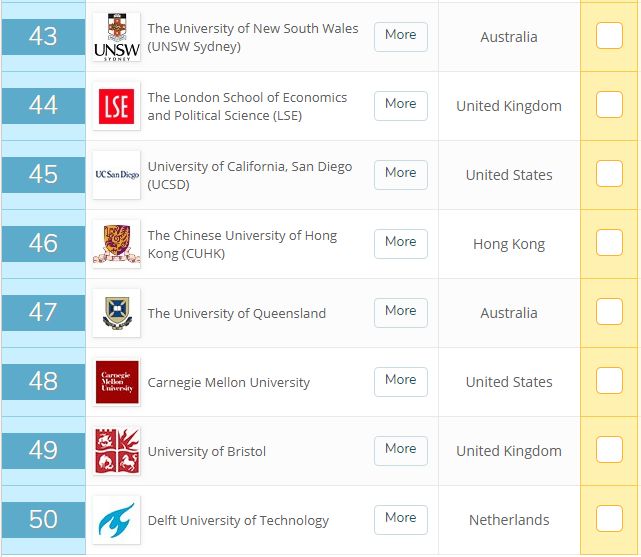The image size is (641, 557).
Task: Check the compare box for UNSW Sydney
Action: 609,36
